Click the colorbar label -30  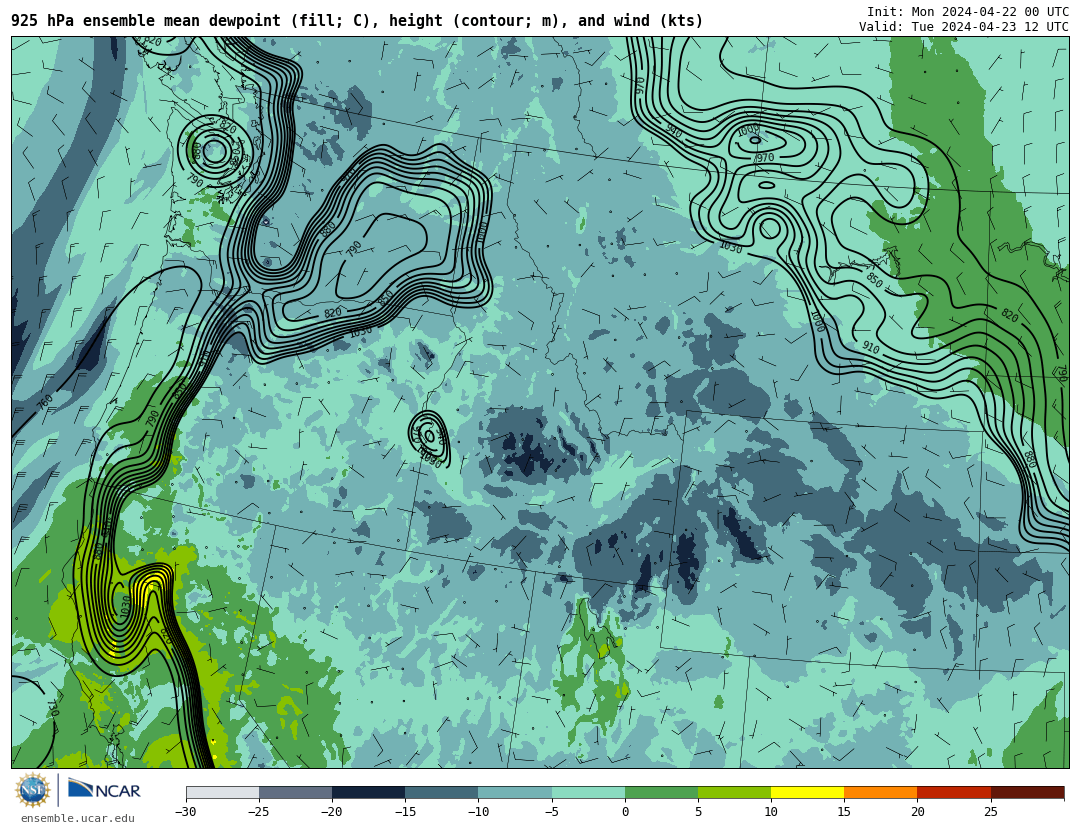coord(186,812)
